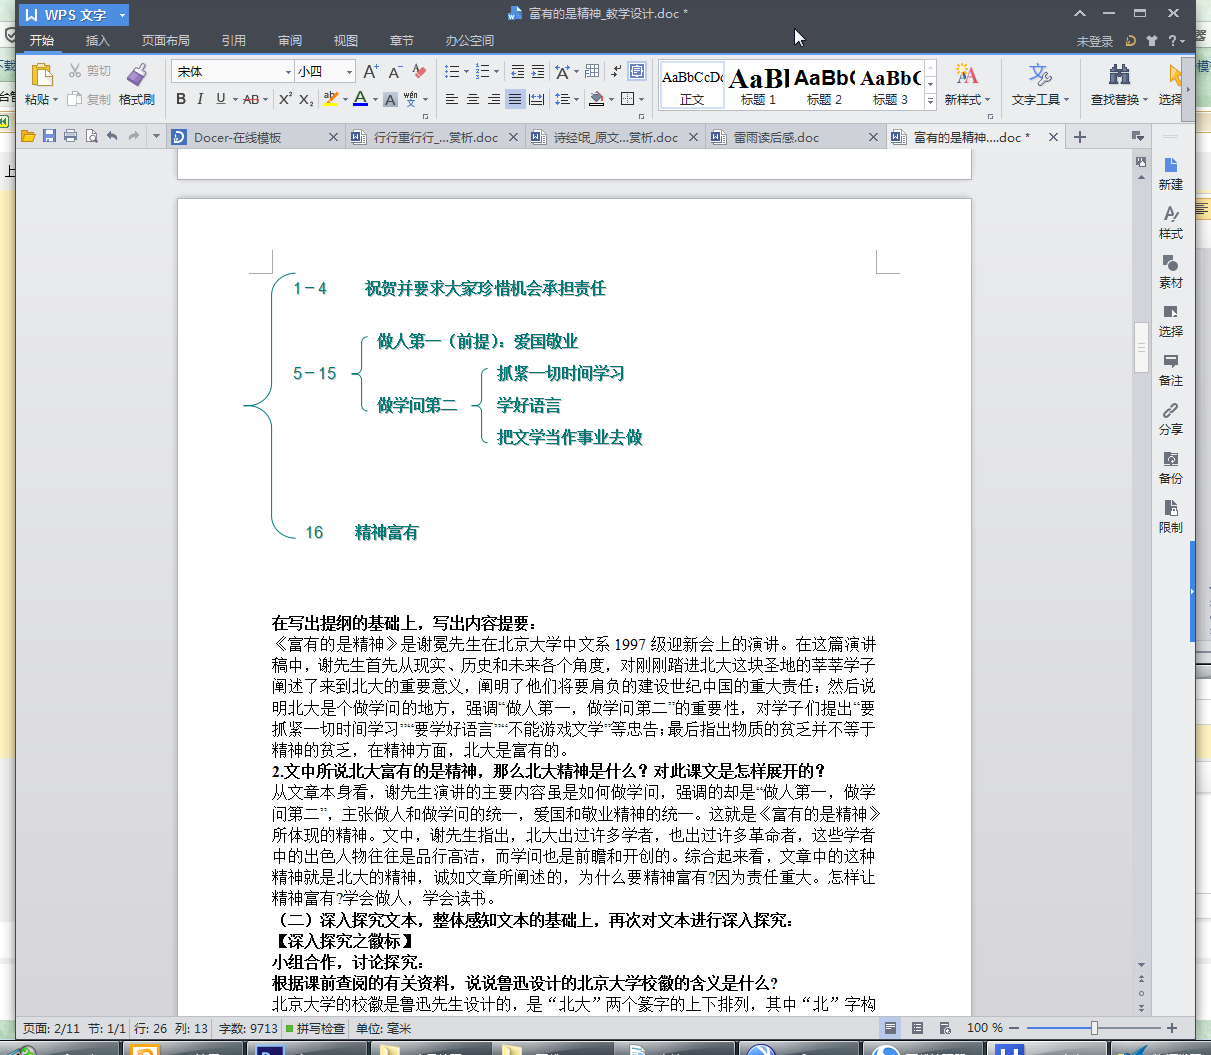Screen dimensions: 1211x1055
Task: Open the 审阅 (Review) ribbon tab
Action: point(290,41)
